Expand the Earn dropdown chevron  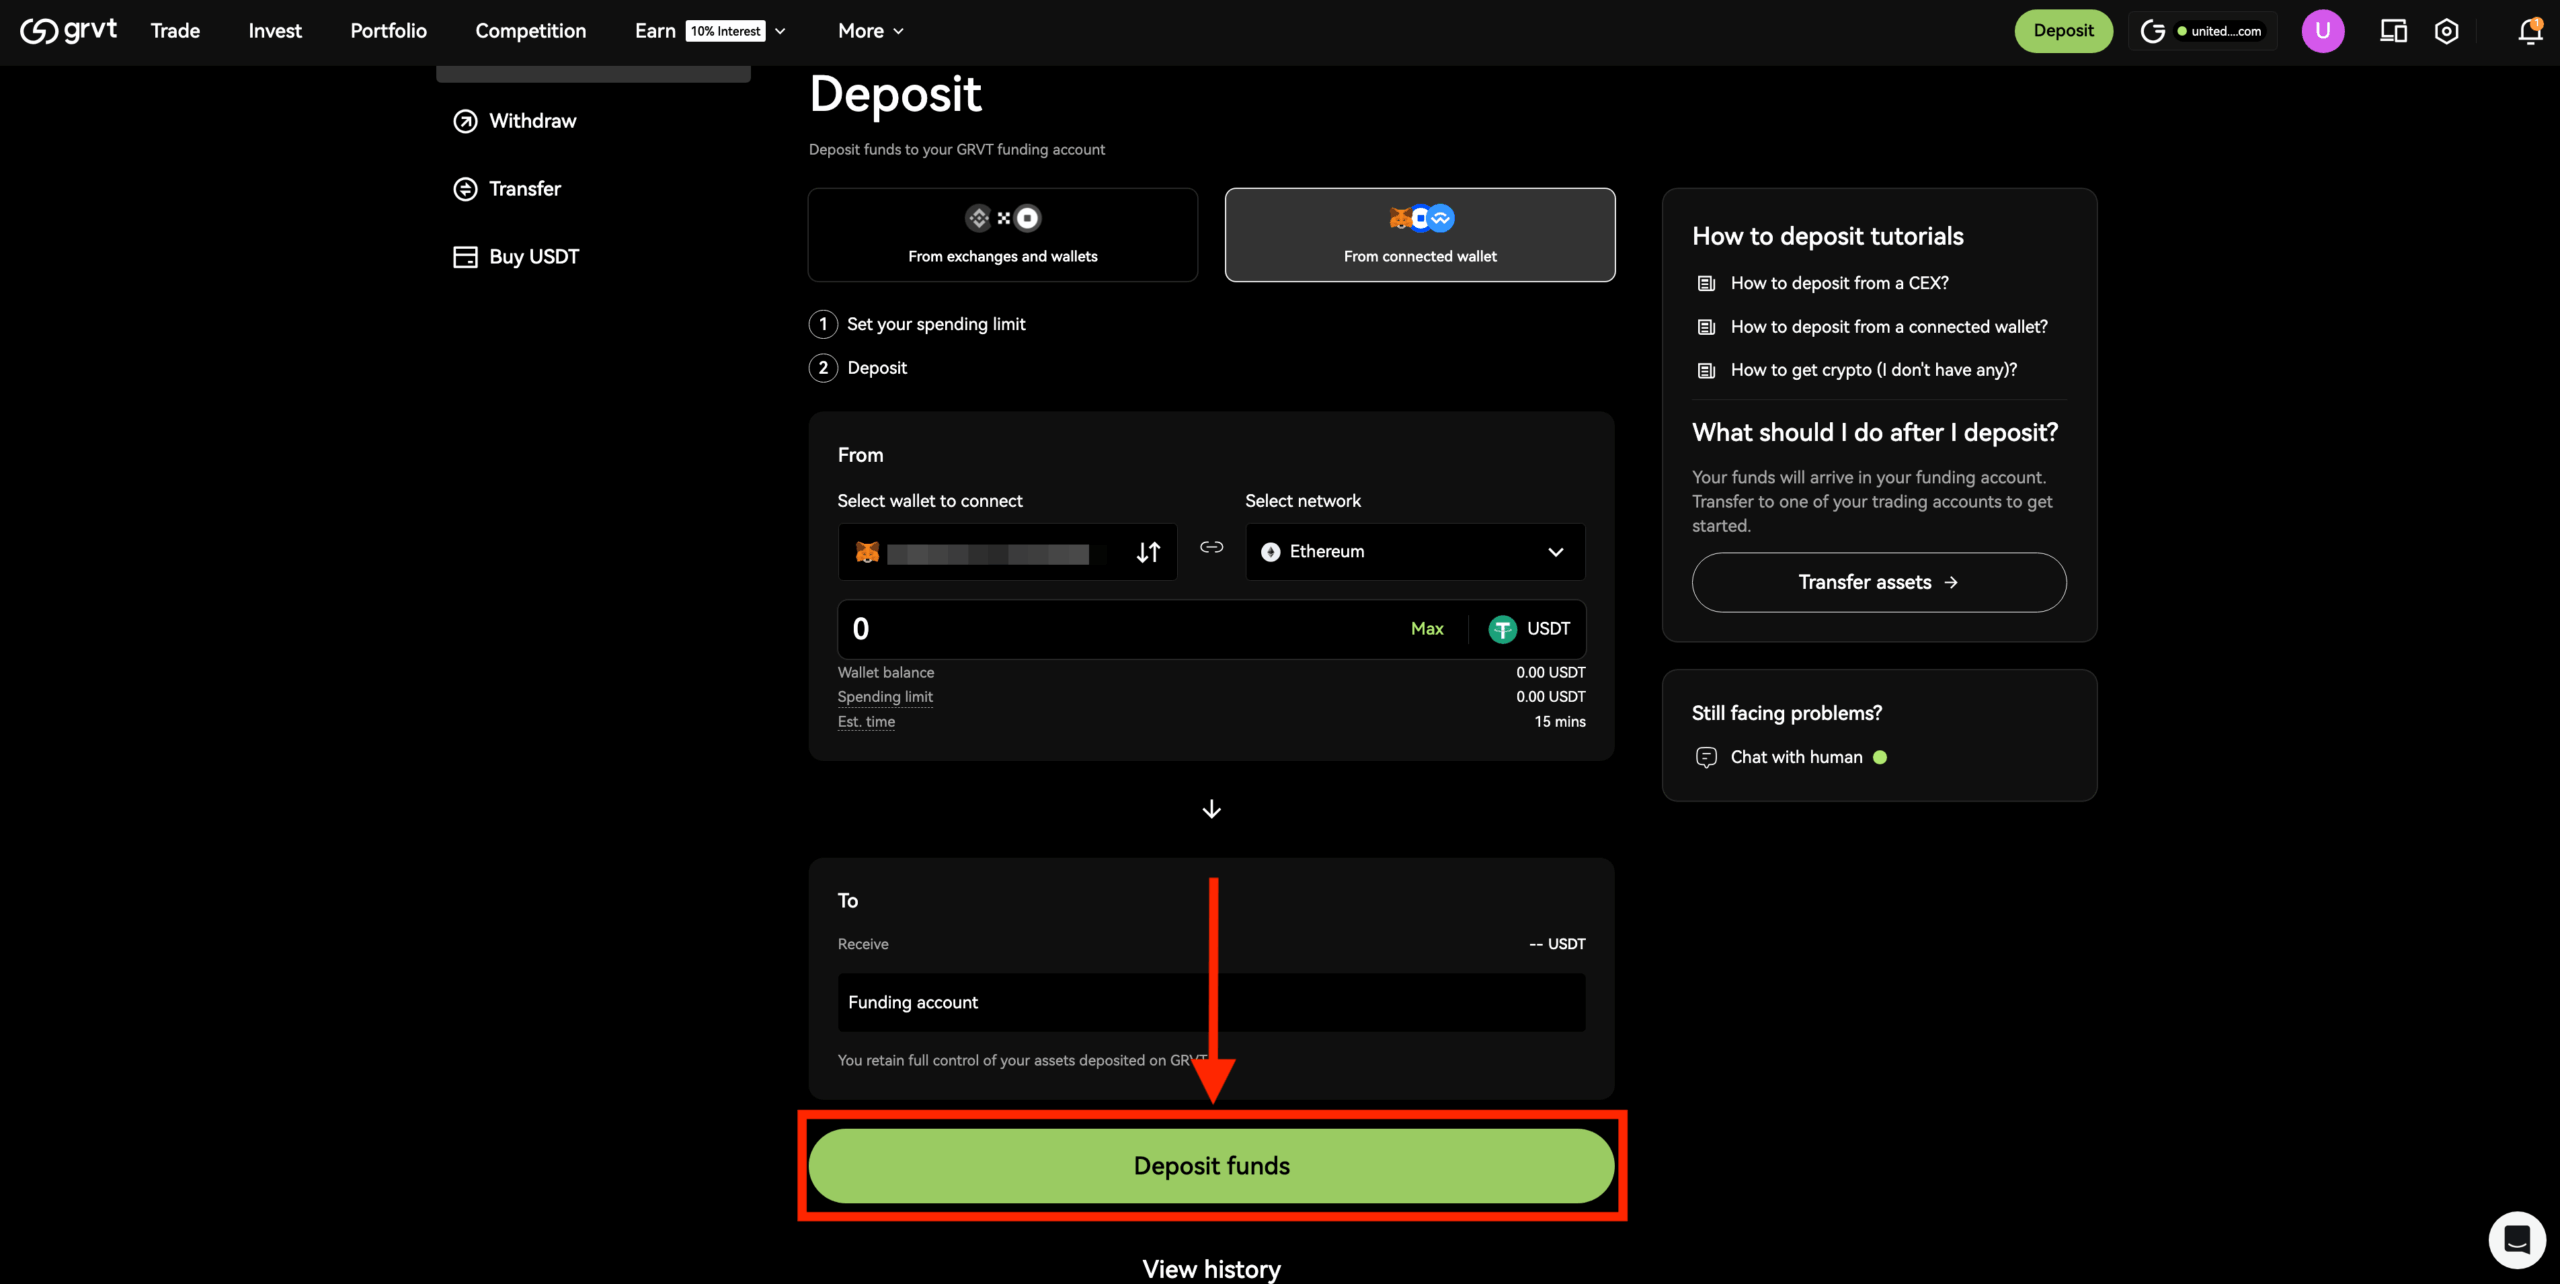click(781, 31)
